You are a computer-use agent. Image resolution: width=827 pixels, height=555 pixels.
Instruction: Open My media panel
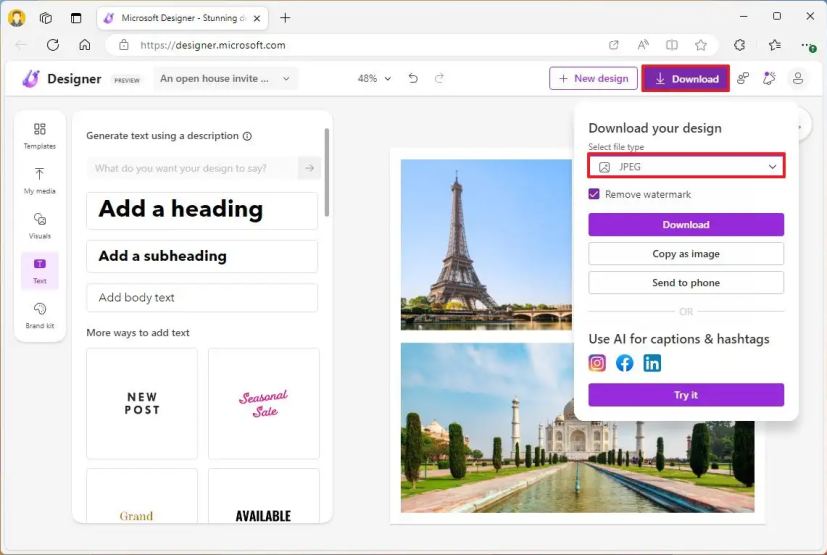coord(40,180)
